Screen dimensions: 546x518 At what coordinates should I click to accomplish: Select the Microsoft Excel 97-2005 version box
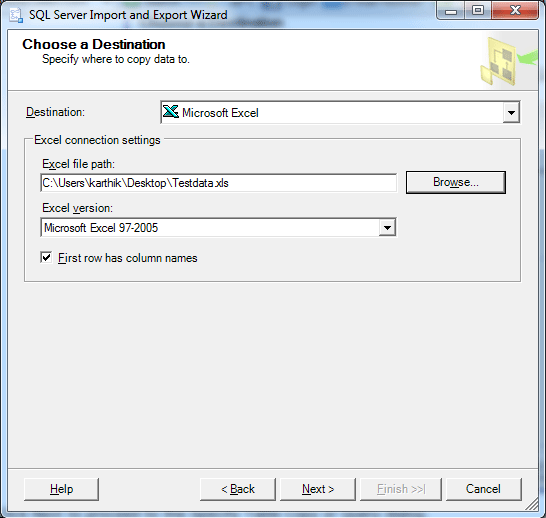click(x=218, y=228)
